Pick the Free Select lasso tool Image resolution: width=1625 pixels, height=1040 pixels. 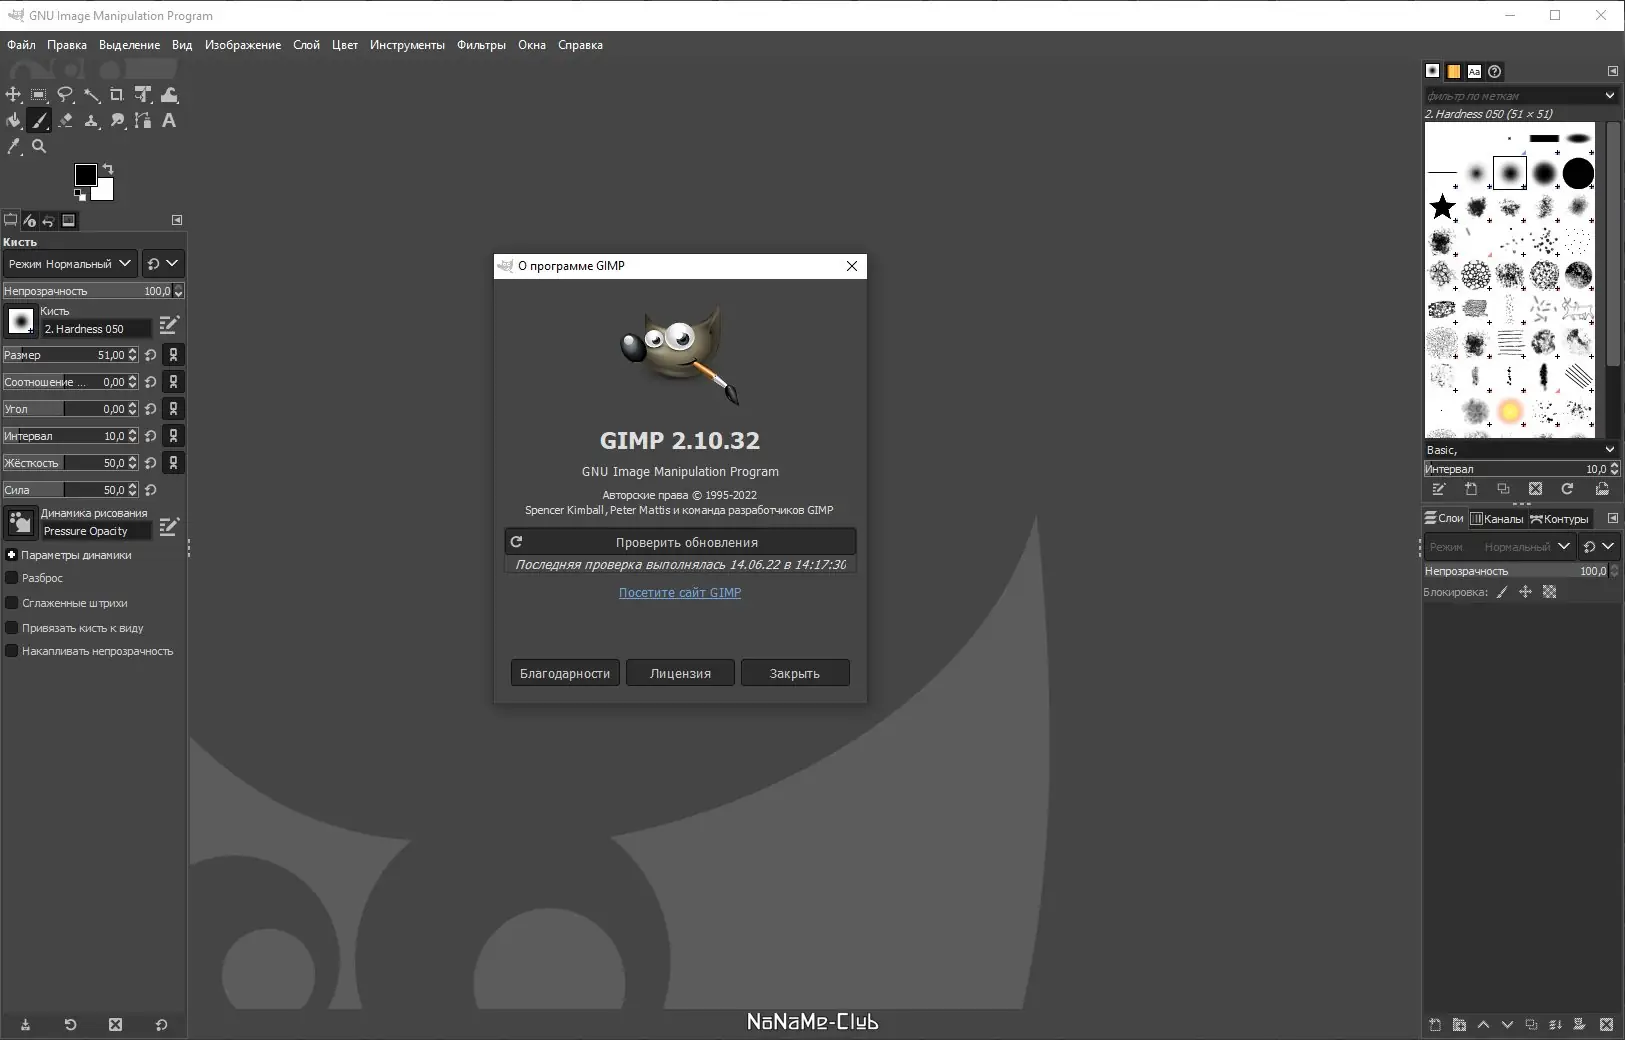[x=65, y=94]
